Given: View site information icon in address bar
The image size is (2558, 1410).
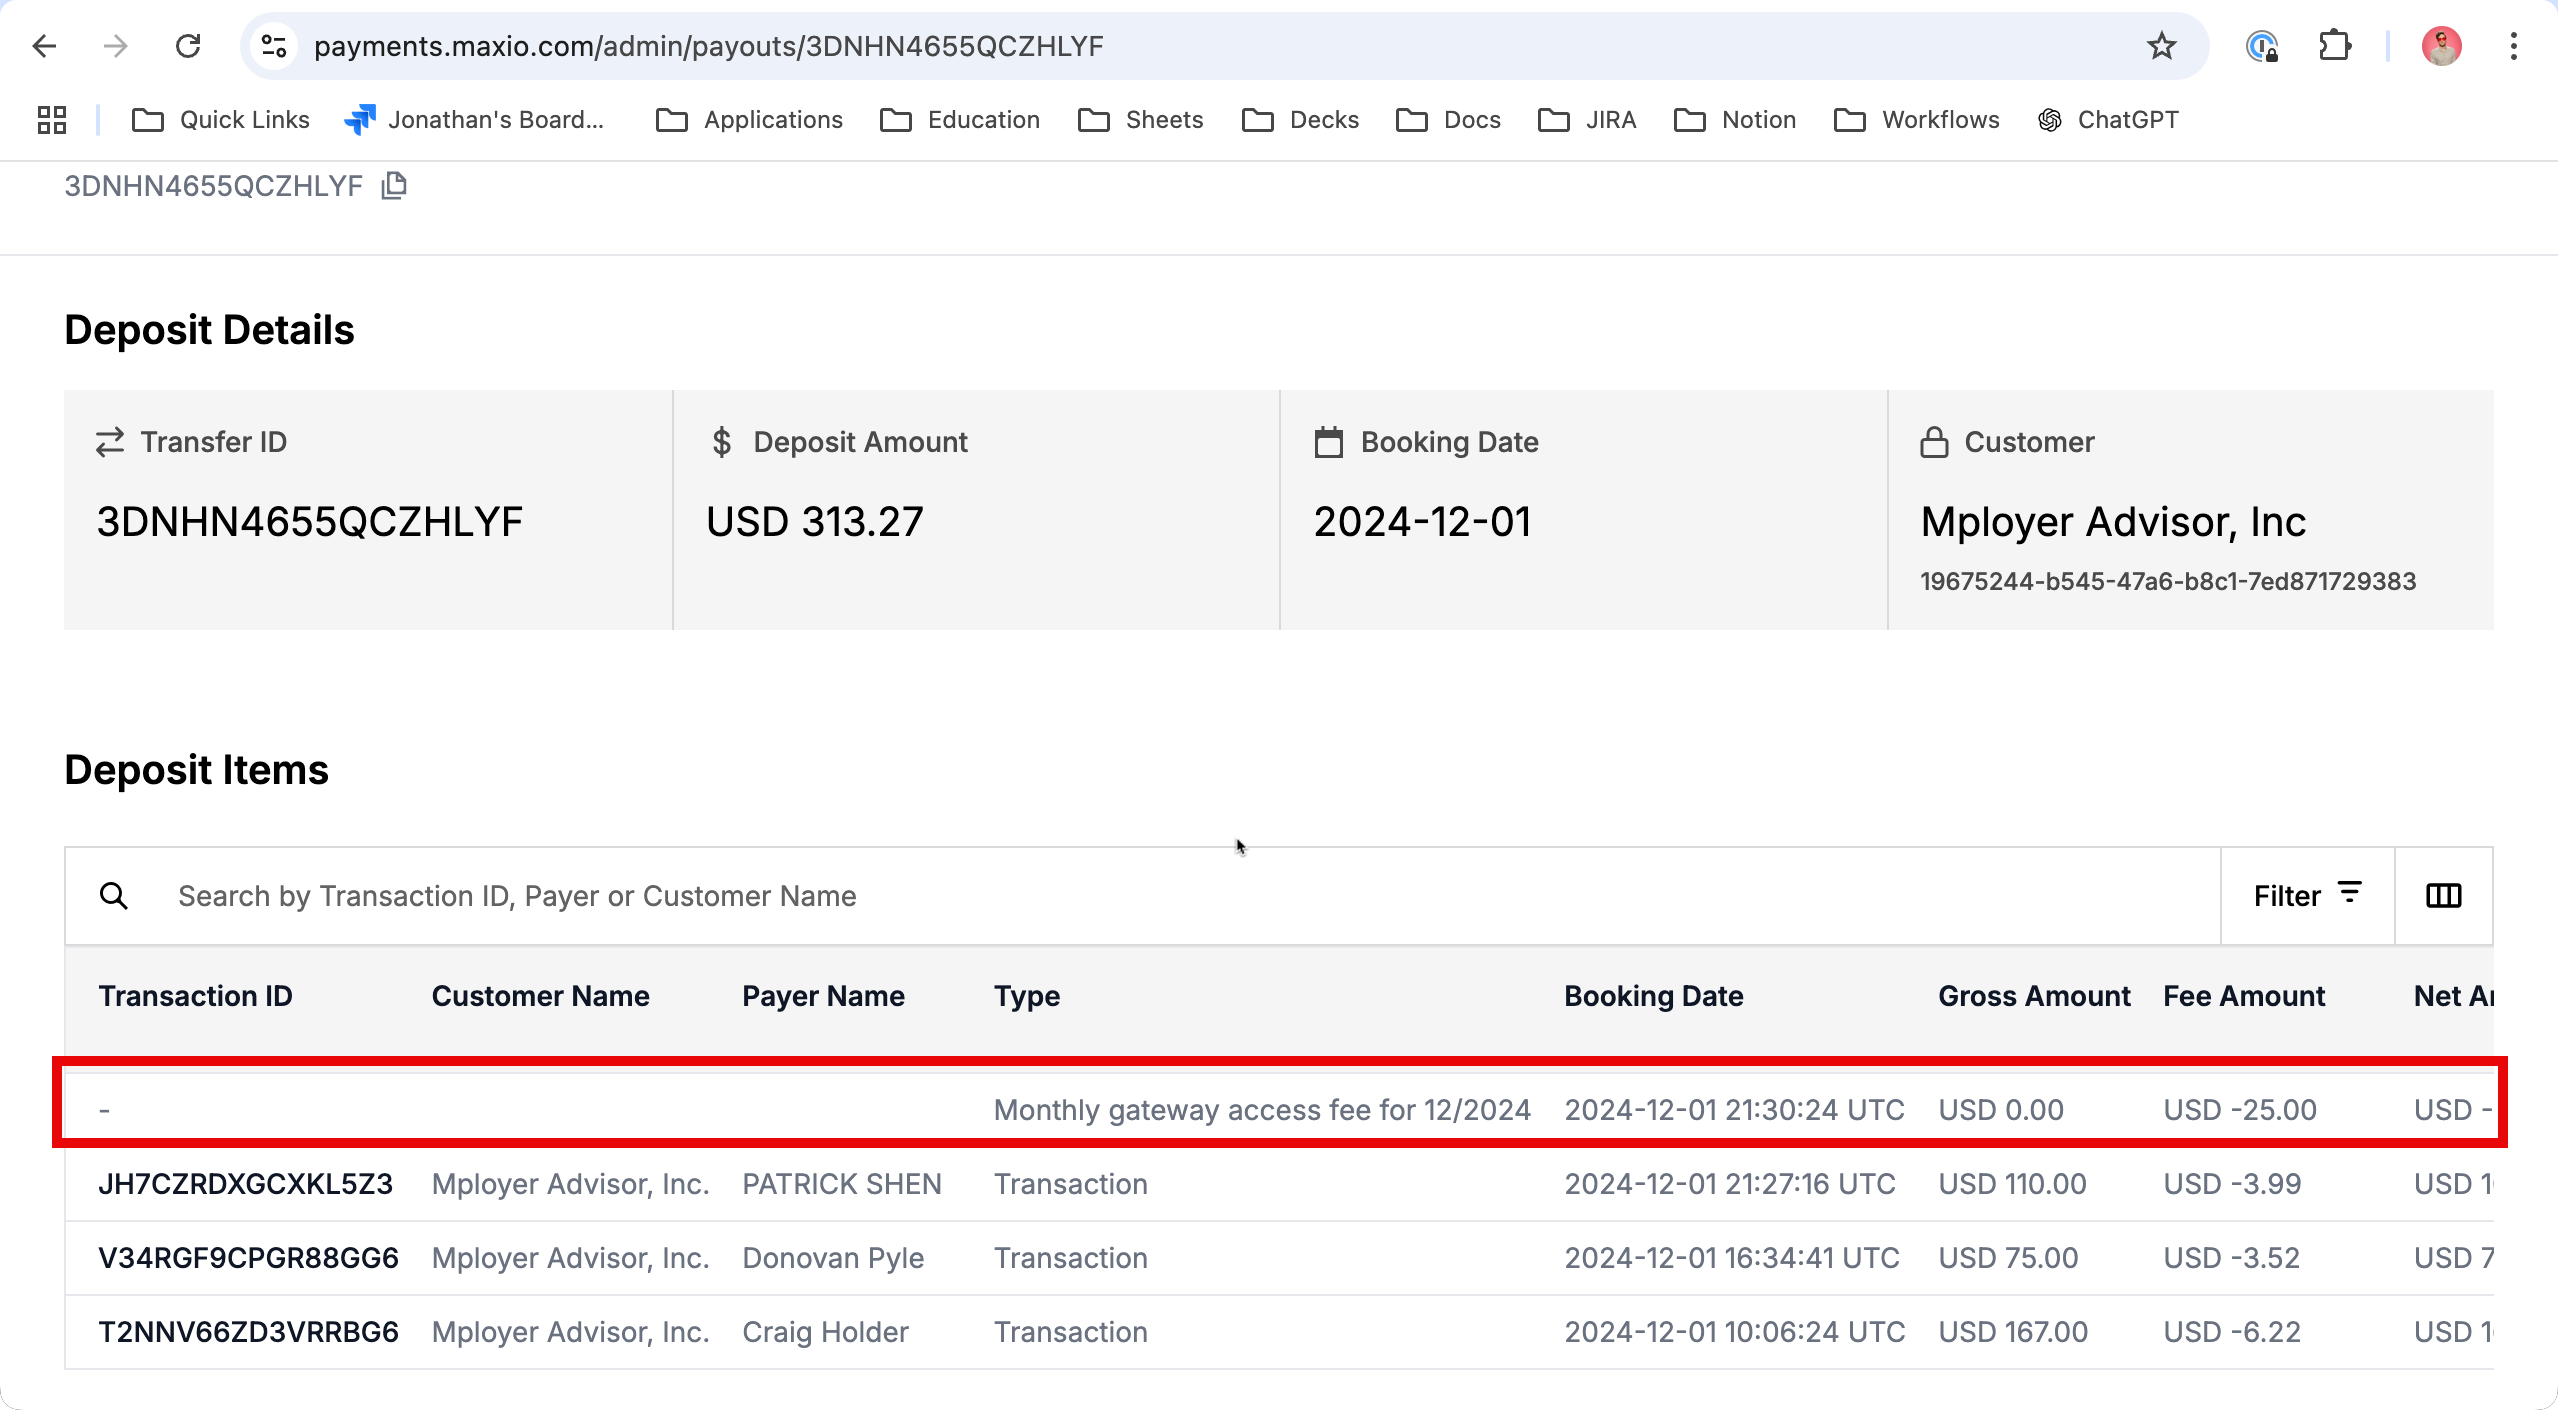Looking at the screenshot, I should pos(274,46).
